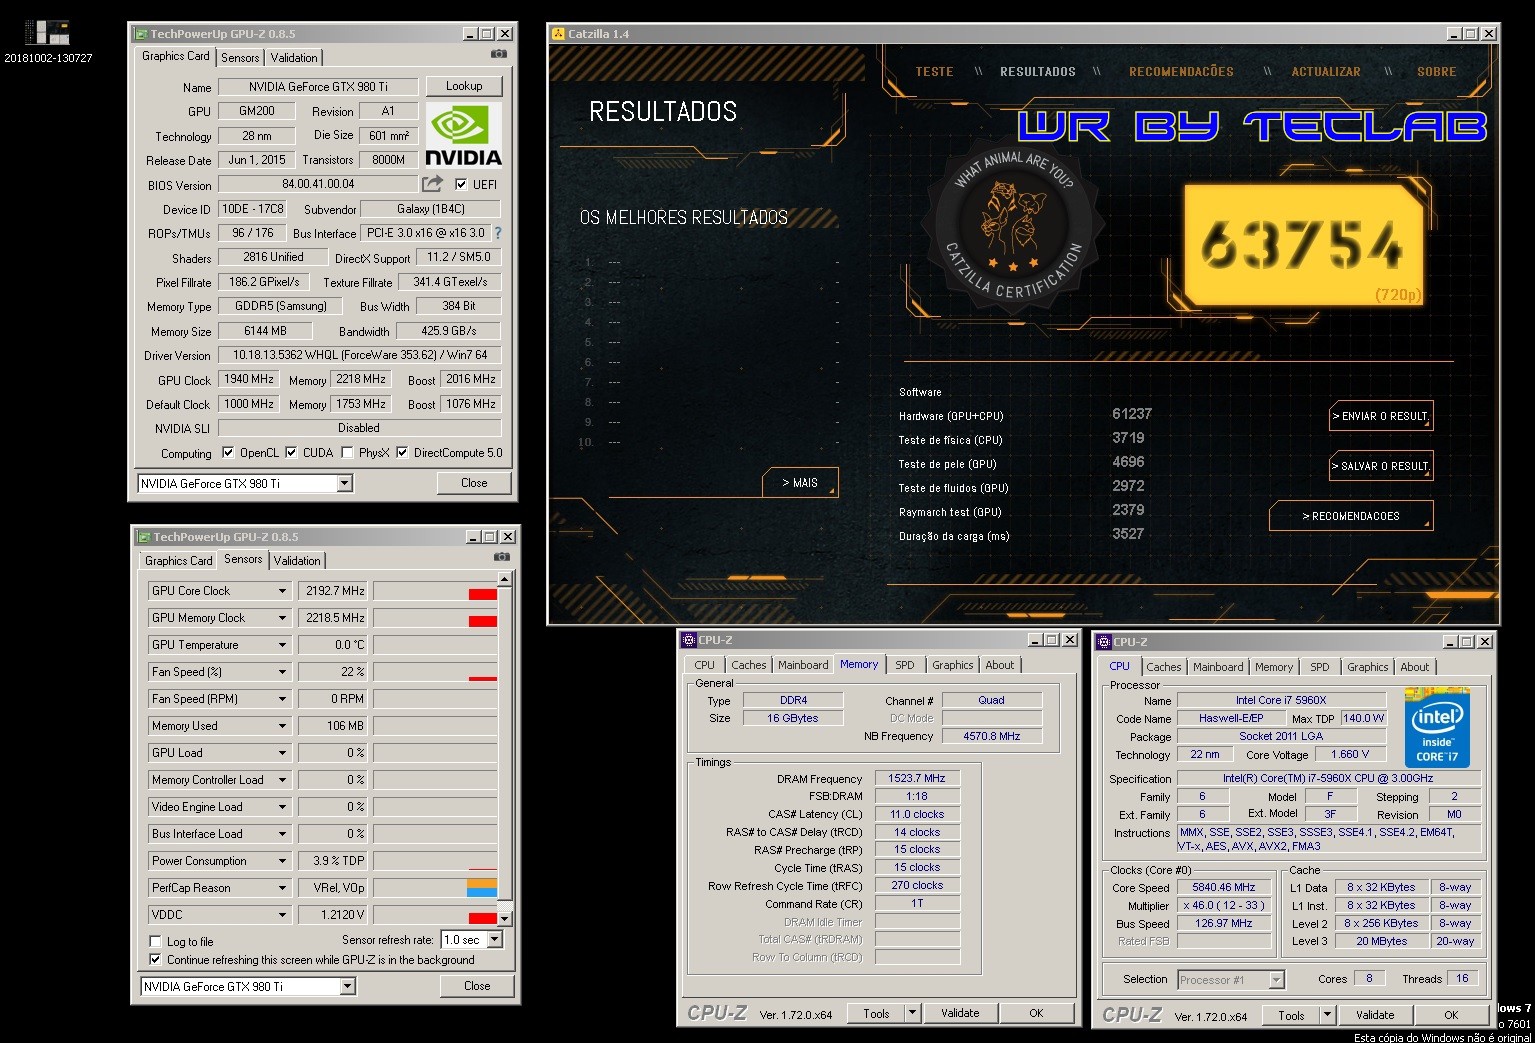The width and height of the screenshot is (1535, 1043).
Task: Click the Lookup button in GPU-Z
Action: [x=464, y=86]
